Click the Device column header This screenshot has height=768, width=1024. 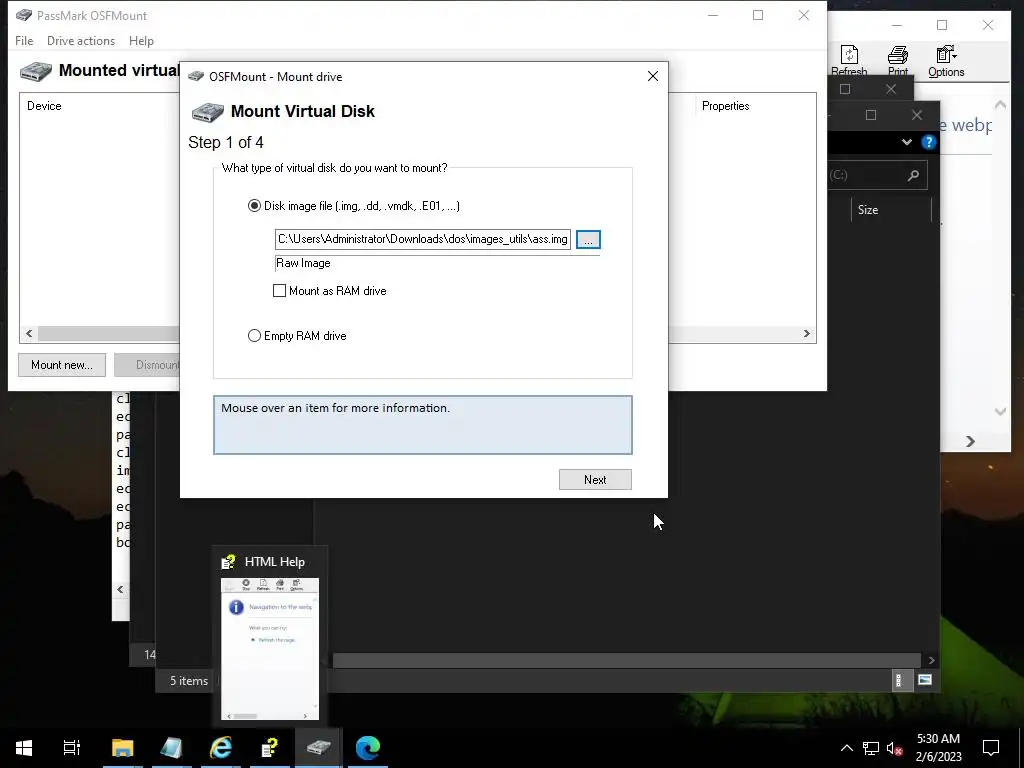44,106
